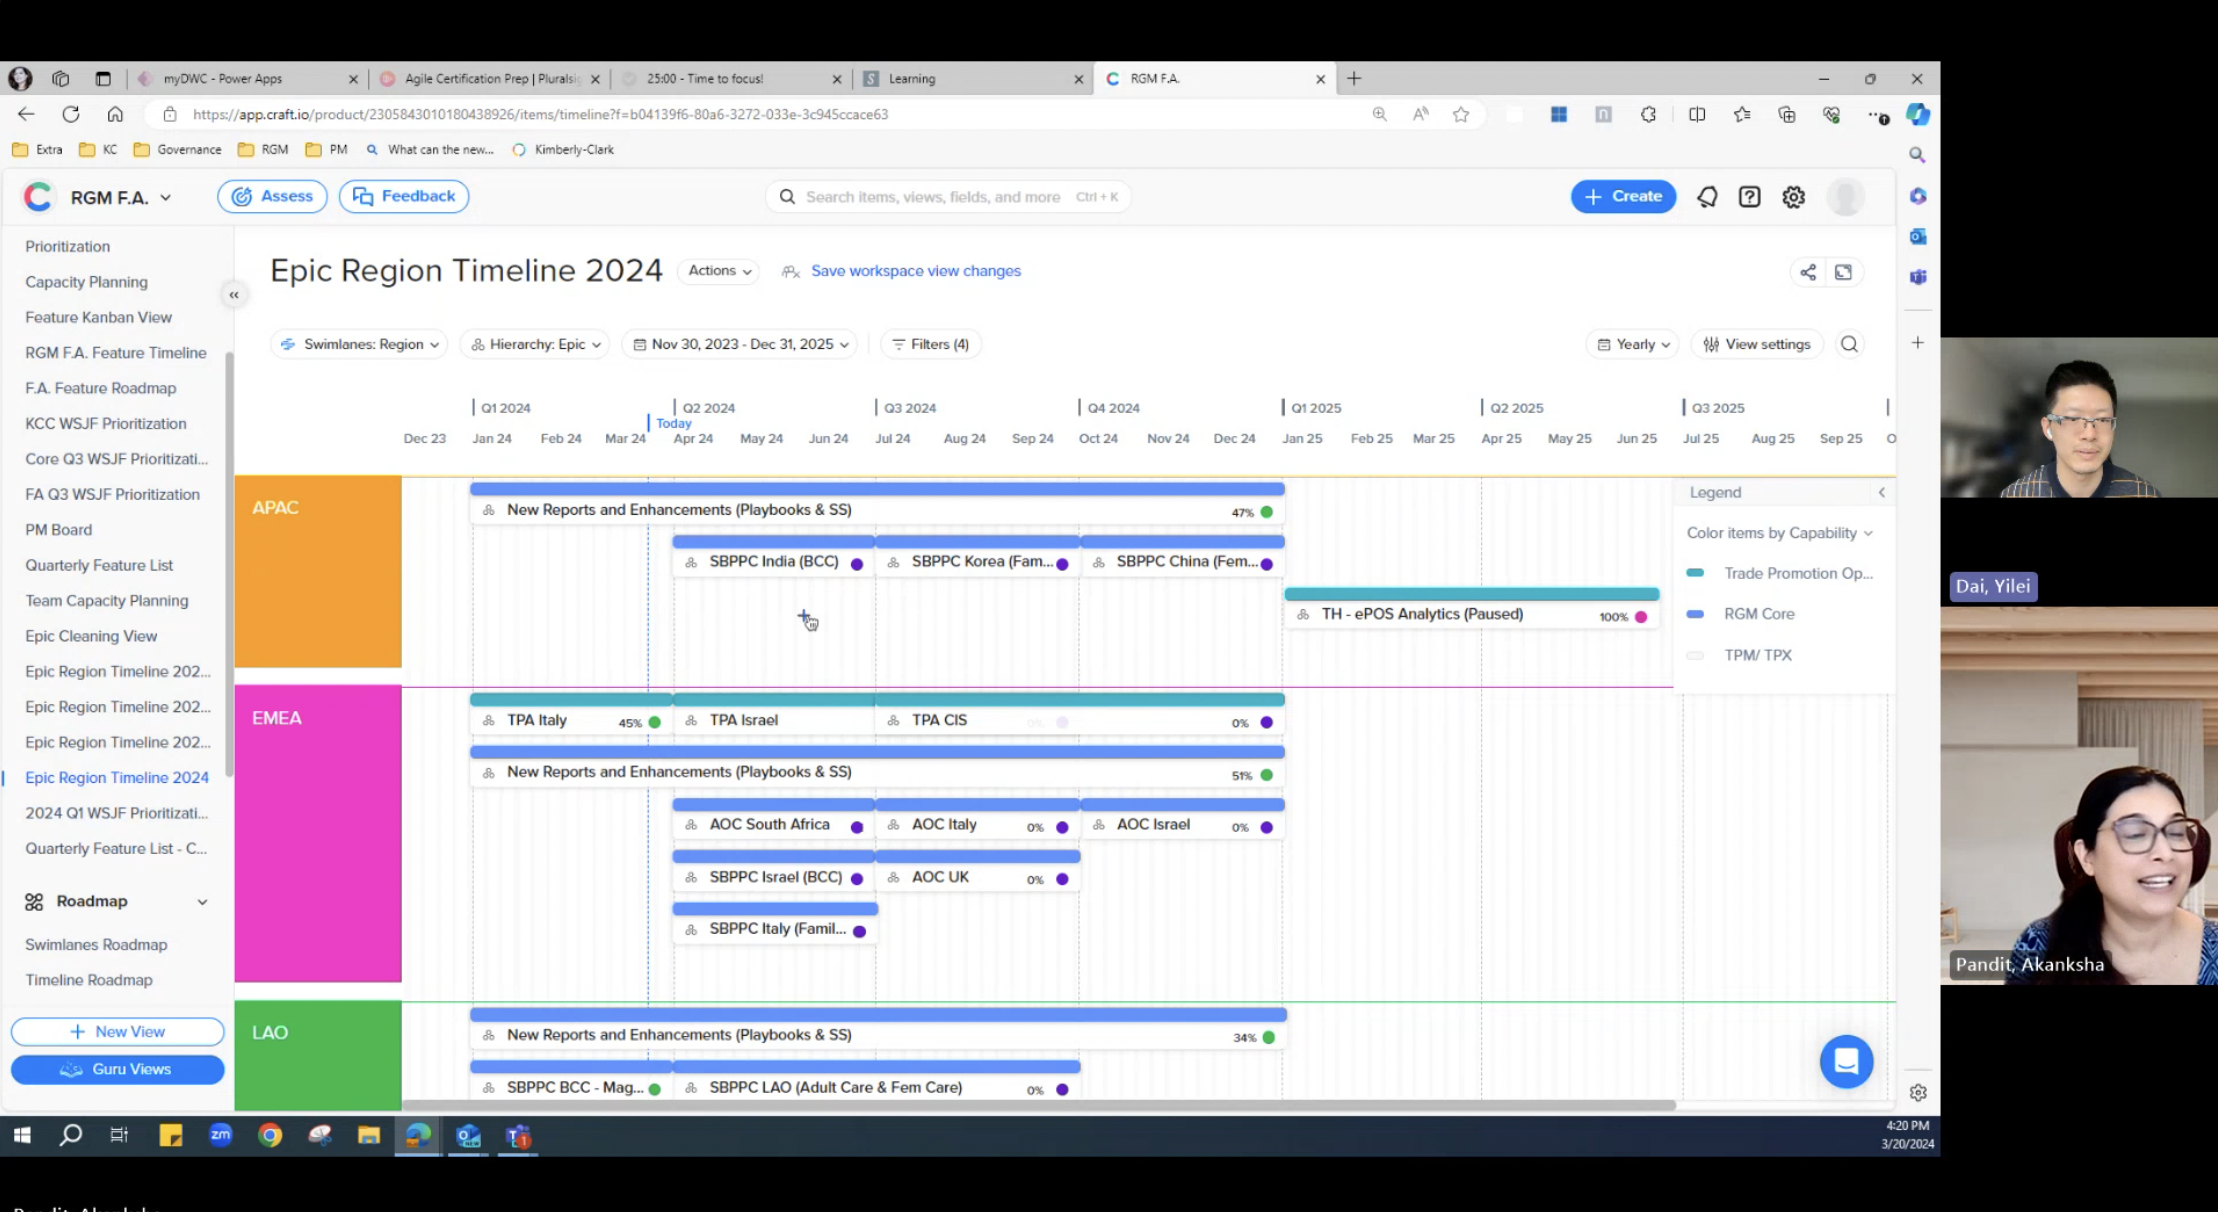Screen dimensions: 2218x1212
Task: Click the user profile avatar
Action: (x=1845, y=197)
